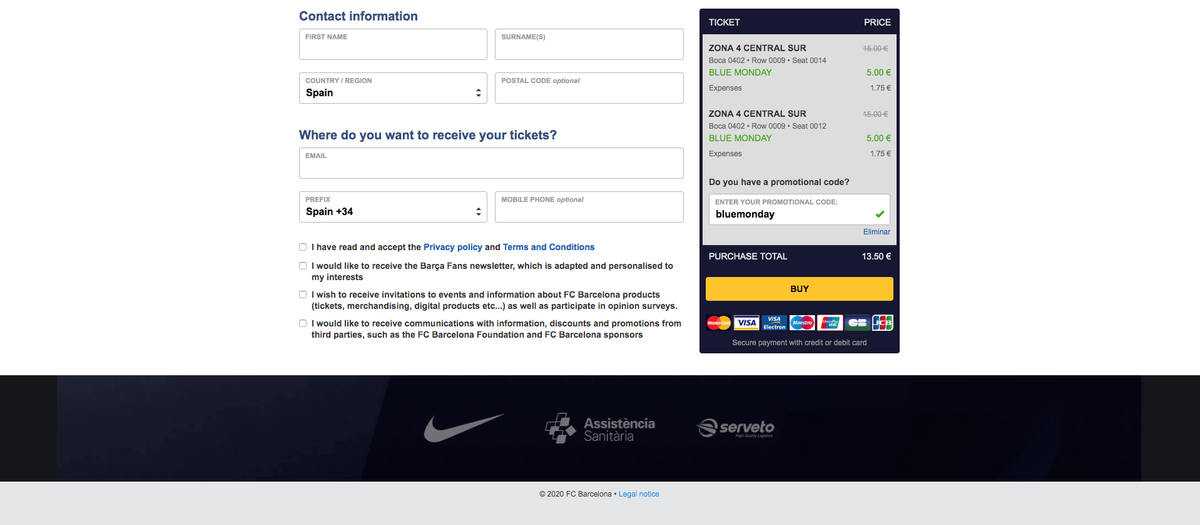Click the Visa Electron card icon
Image resolution: width=1200 pixels, height=525 pixels.
773,322
